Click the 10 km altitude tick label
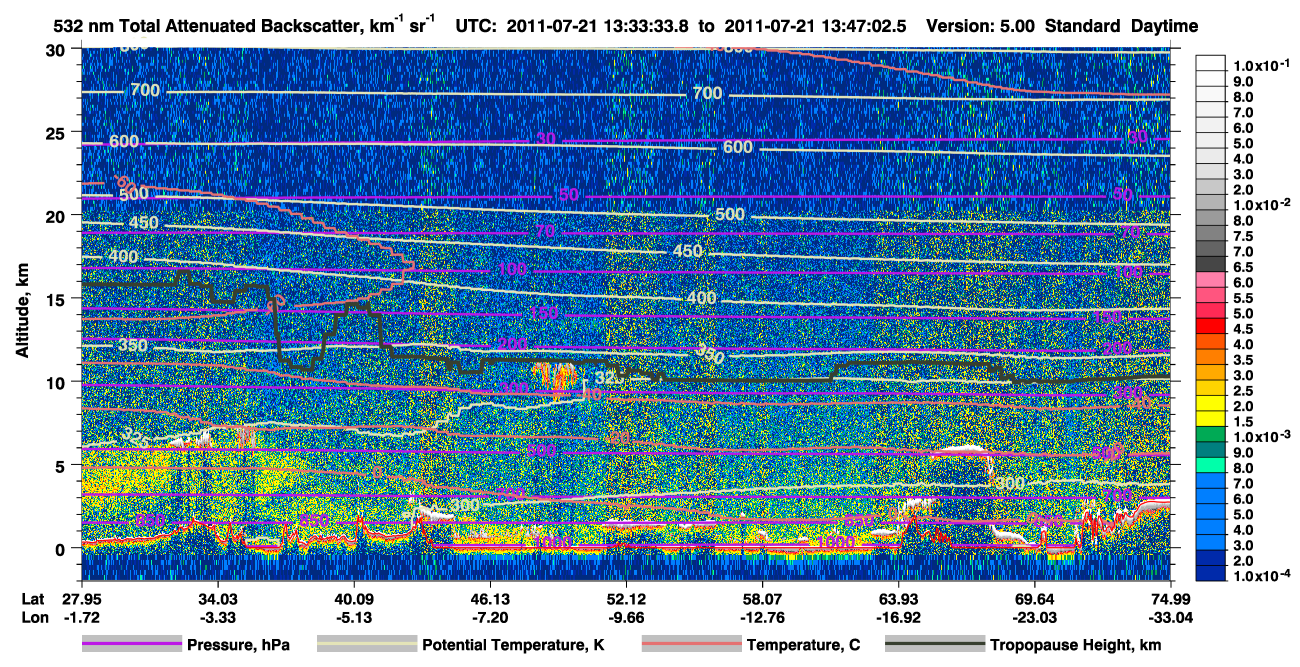Screen dimensions: 1300x667 point(58,382)
